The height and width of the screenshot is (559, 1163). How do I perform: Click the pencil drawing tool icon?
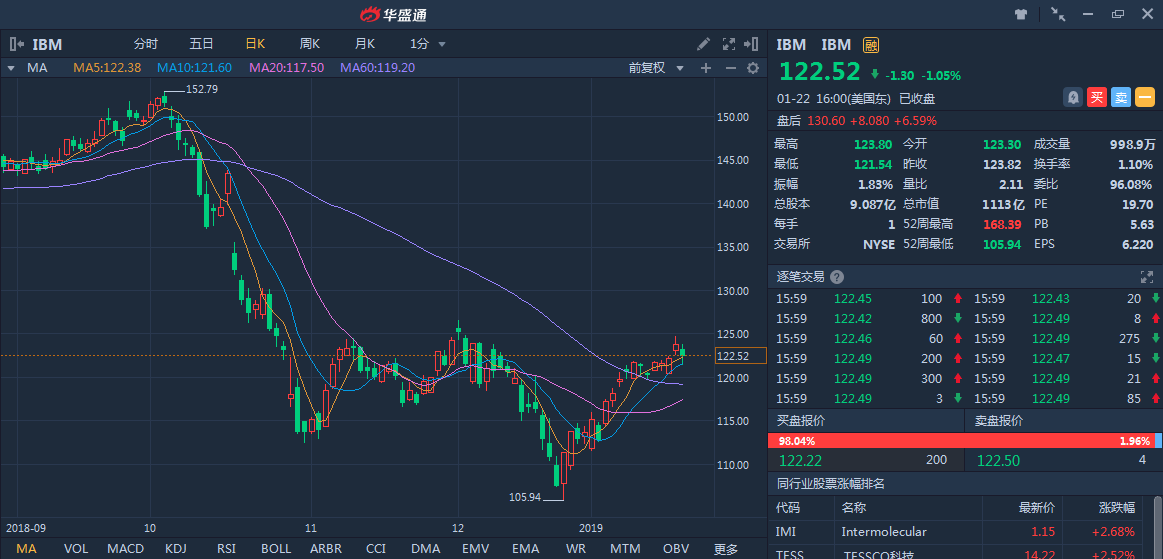tap(704, 44)
